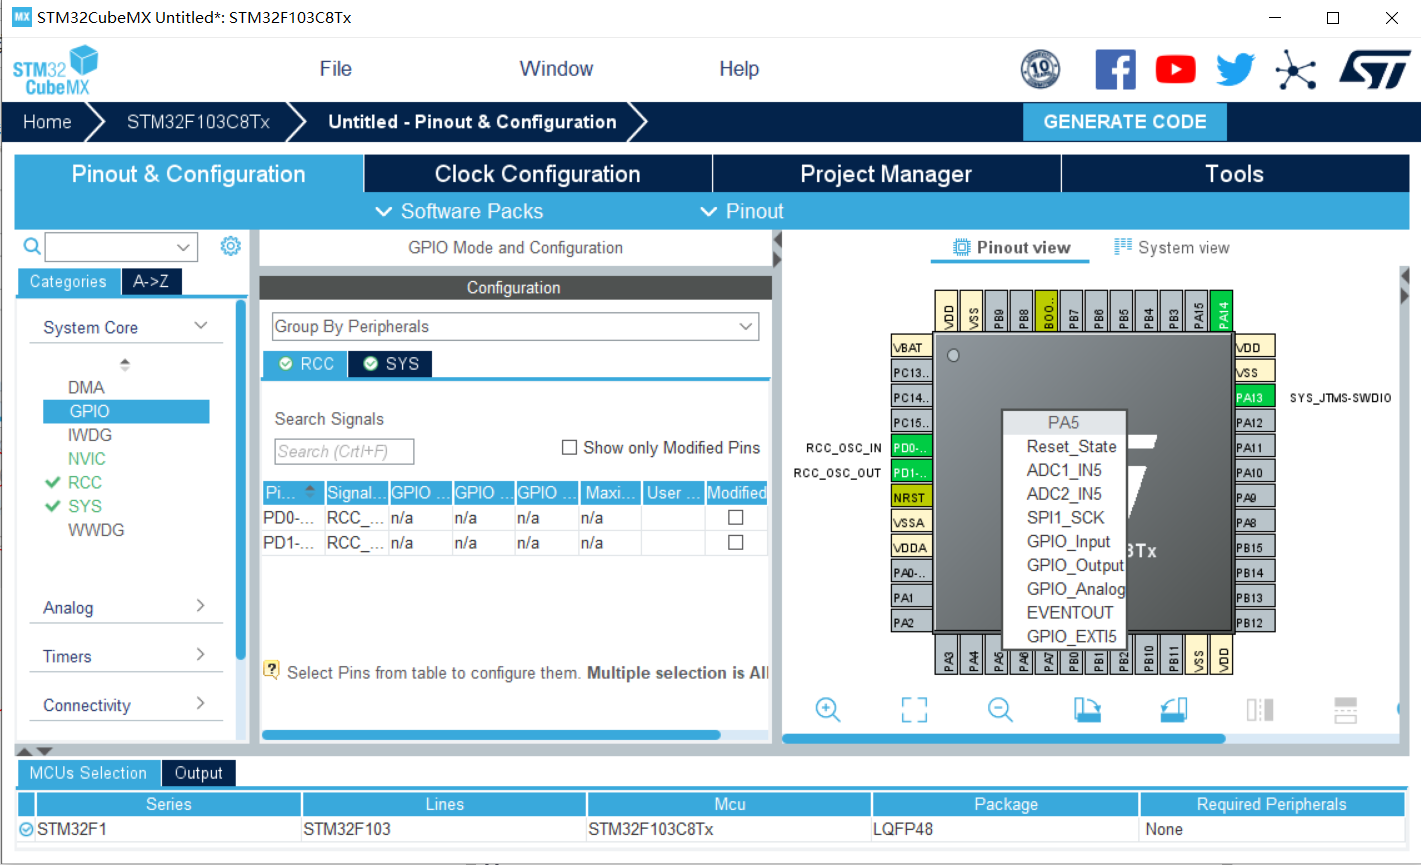Click the categories panel vertical scrollbar

tap(241, 480)
